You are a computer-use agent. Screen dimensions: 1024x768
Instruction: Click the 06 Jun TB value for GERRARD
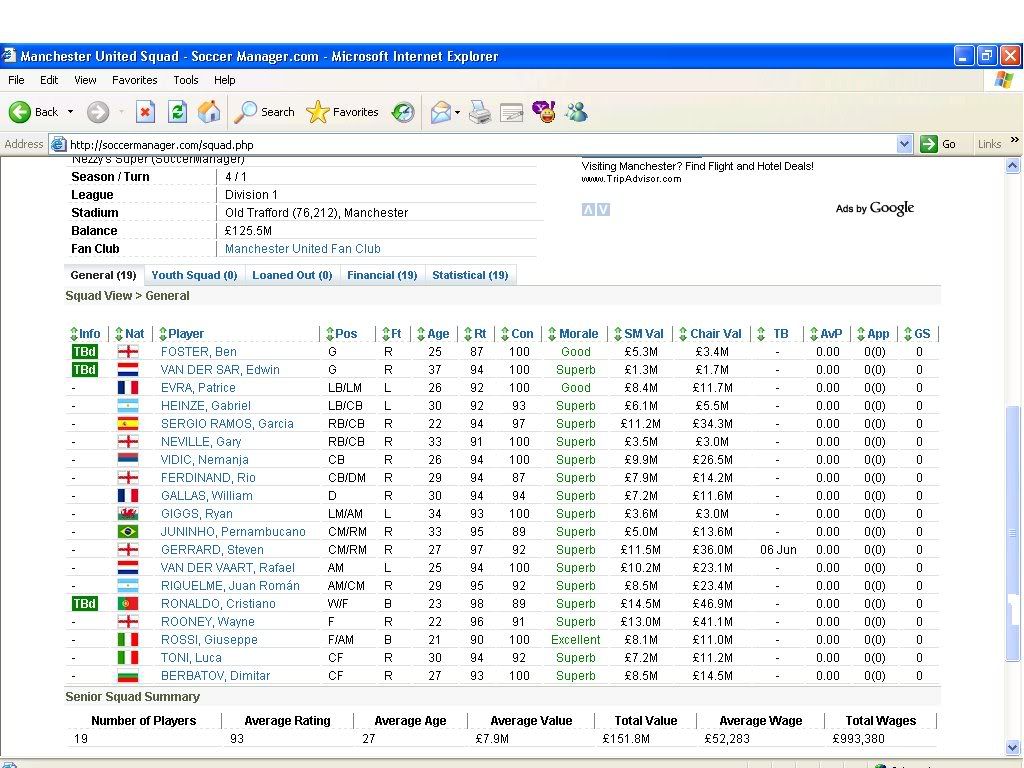(778, 550)
